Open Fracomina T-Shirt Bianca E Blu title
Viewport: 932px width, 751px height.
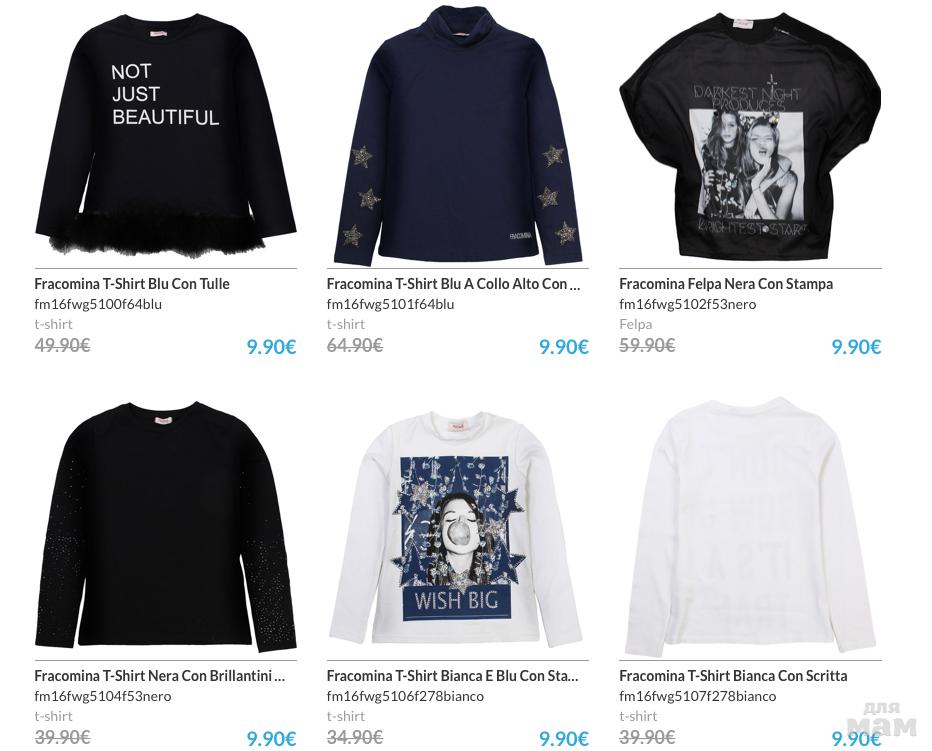(x=452, y=675)
